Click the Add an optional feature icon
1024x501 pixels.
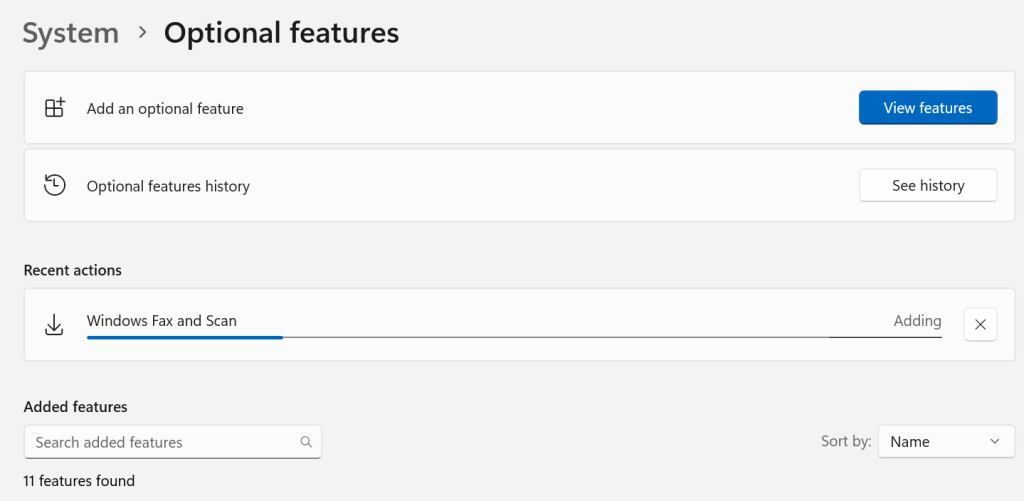[55, 108]
